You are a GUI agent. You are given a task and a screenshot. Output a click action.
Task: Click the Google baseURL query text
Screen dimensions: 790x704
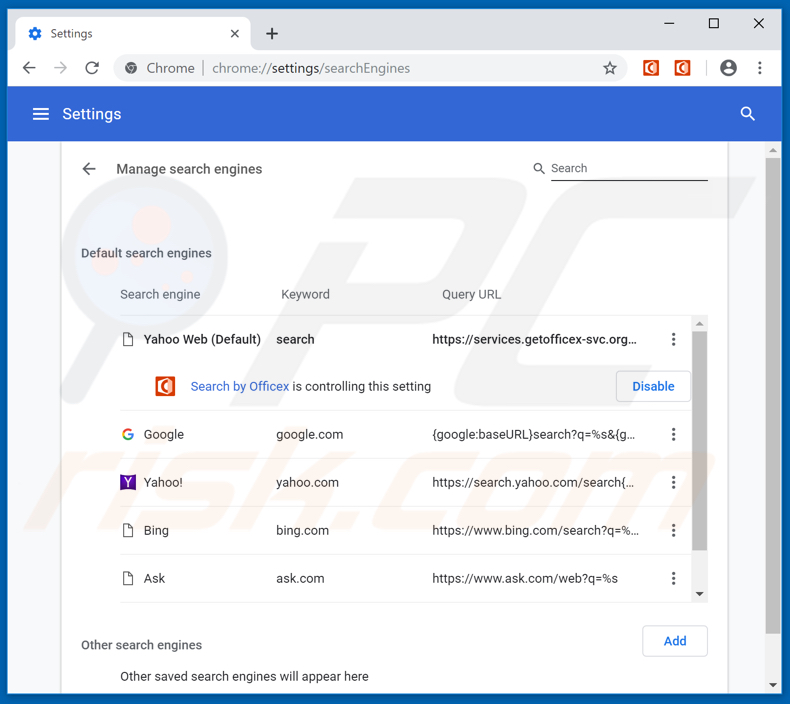(x=534, y=434)
